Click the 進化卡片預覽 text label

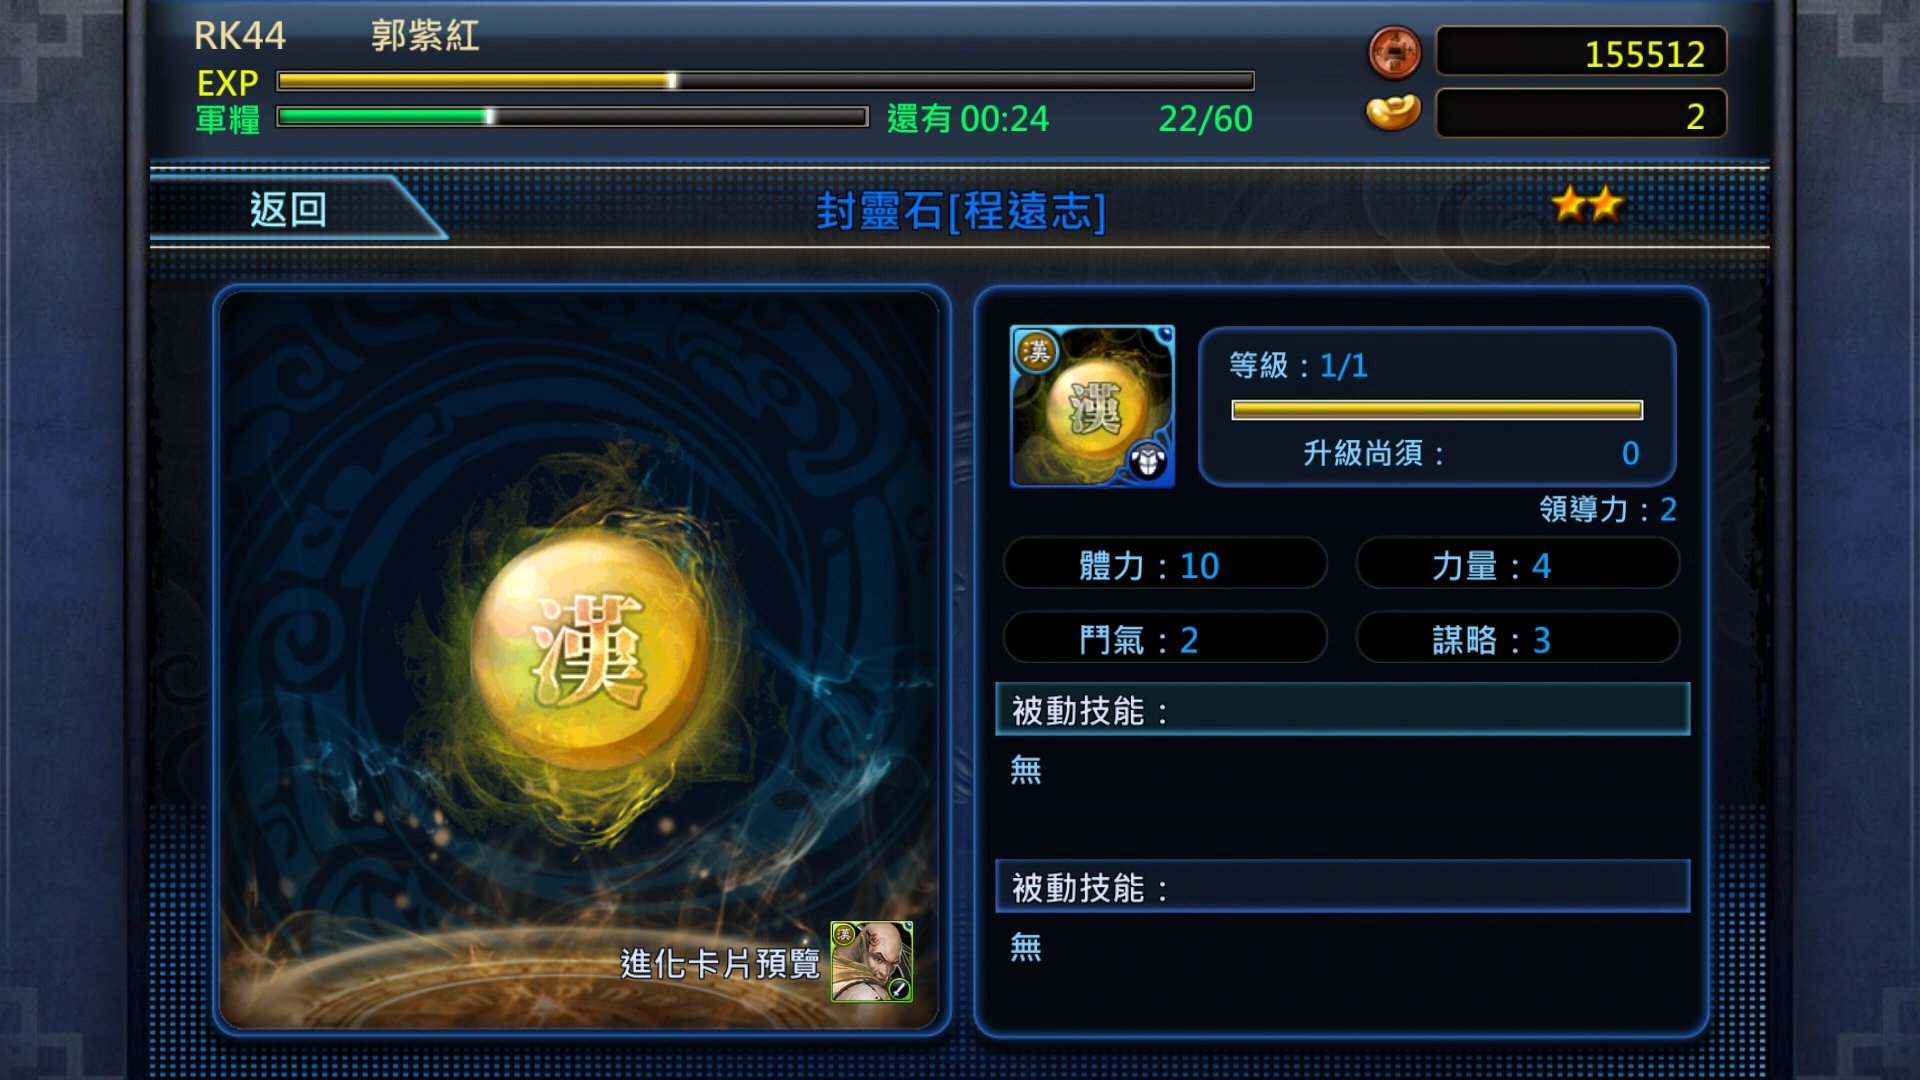click(x=720, y=964)
